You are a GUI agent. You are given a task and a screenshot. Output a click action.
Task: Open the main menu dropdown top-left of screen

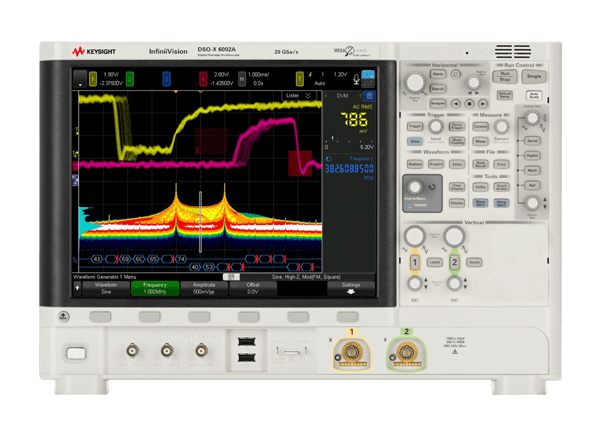click(x=80, y=79)
